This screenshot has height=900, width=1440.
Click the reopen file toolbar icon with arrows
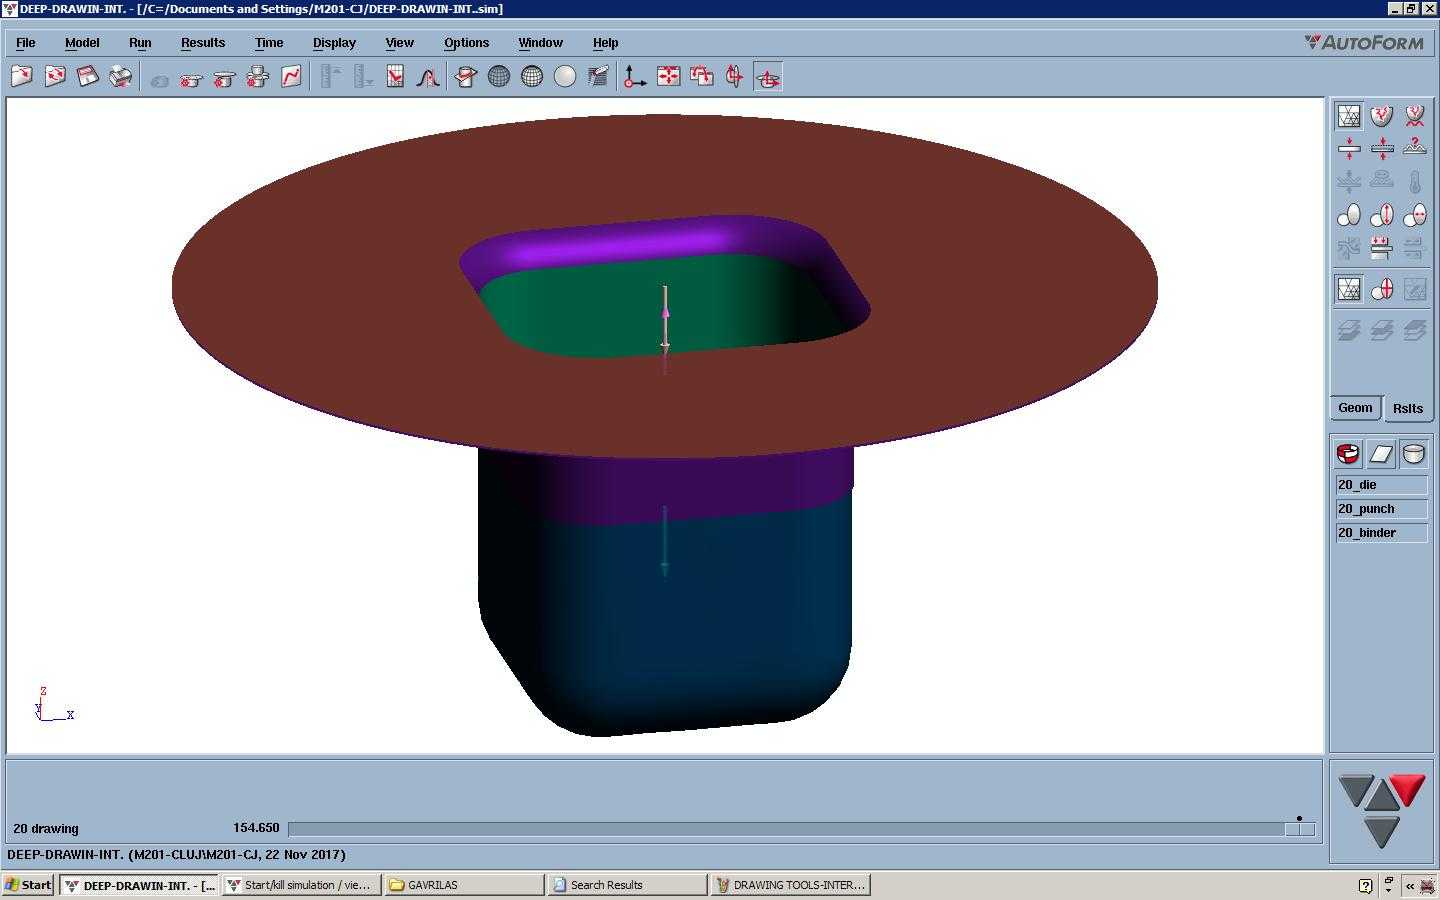55,77
